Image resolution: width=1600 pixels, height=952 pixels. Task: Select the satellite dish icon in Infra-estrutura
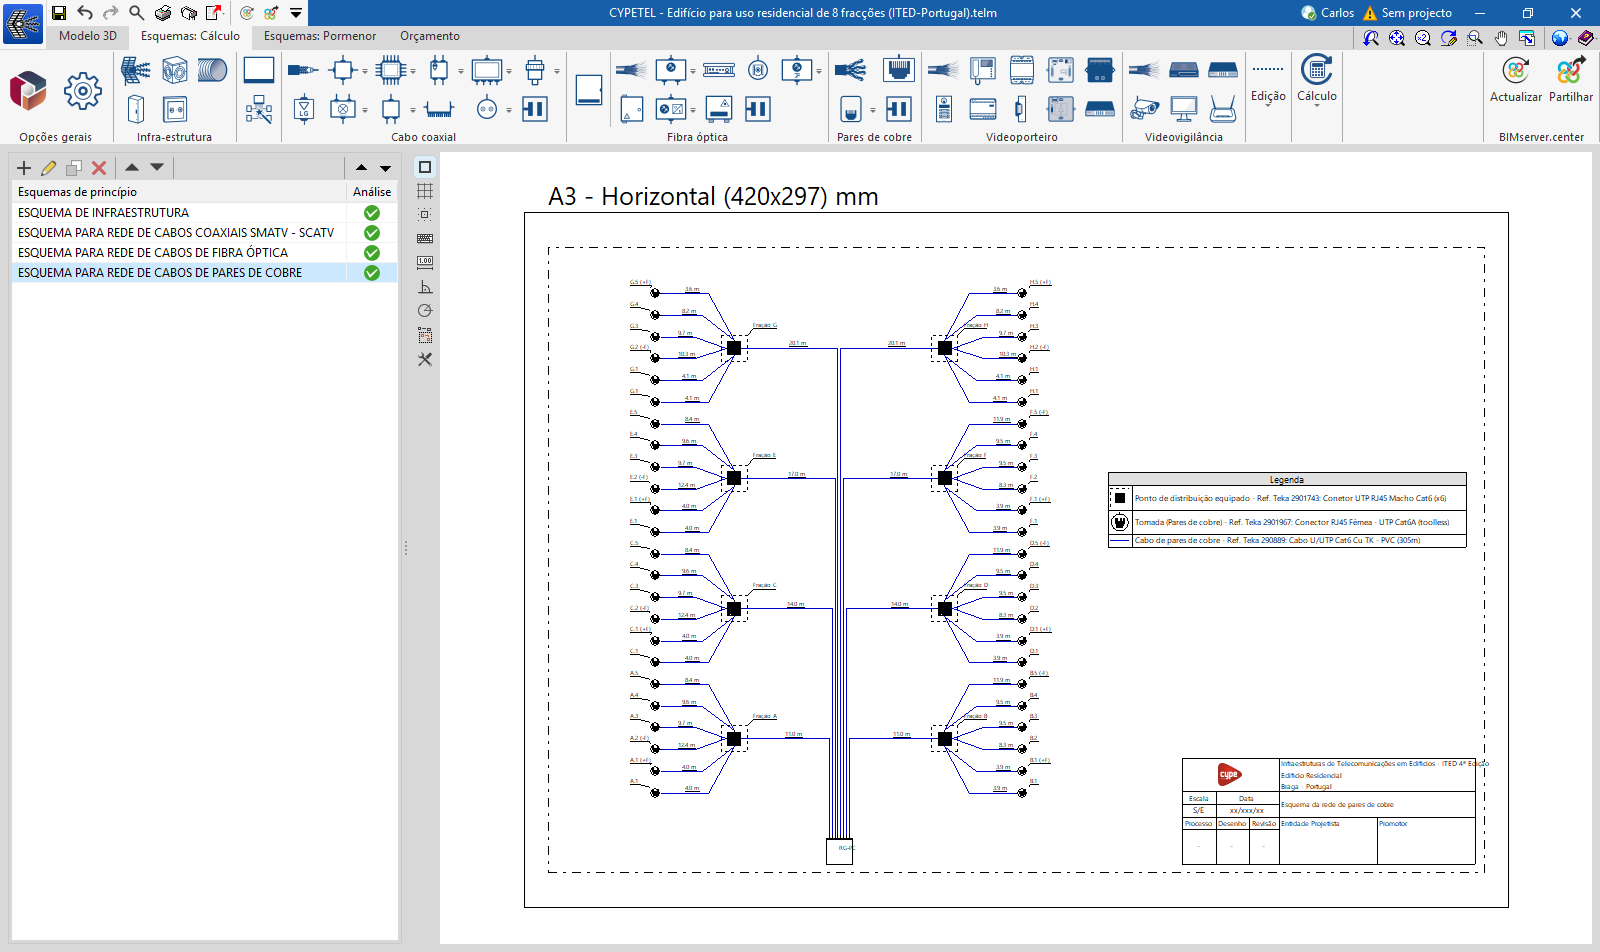click(135, 70)
